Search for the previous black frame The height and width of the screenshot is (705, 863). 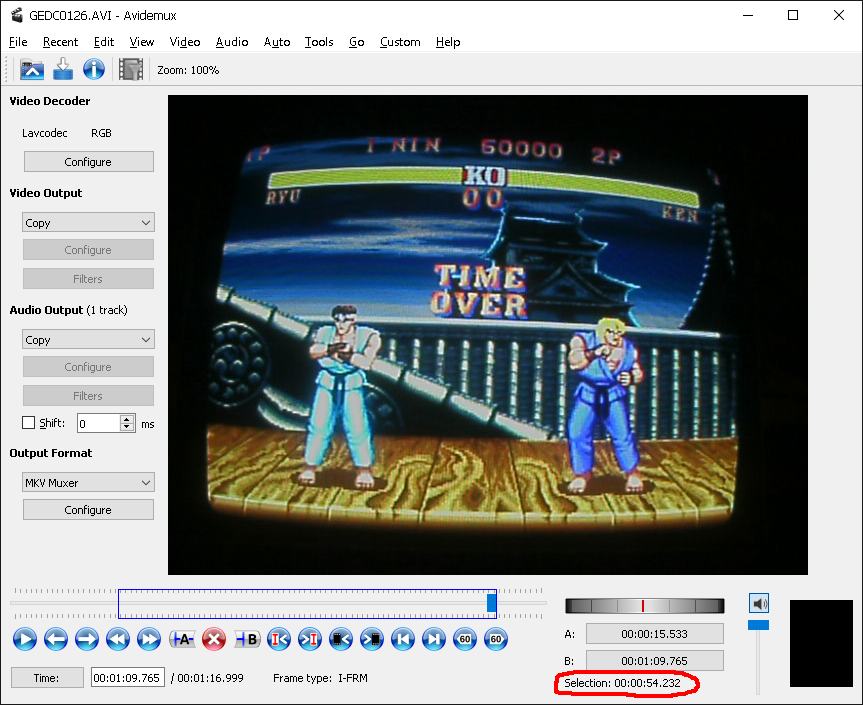tap(341, 639)
